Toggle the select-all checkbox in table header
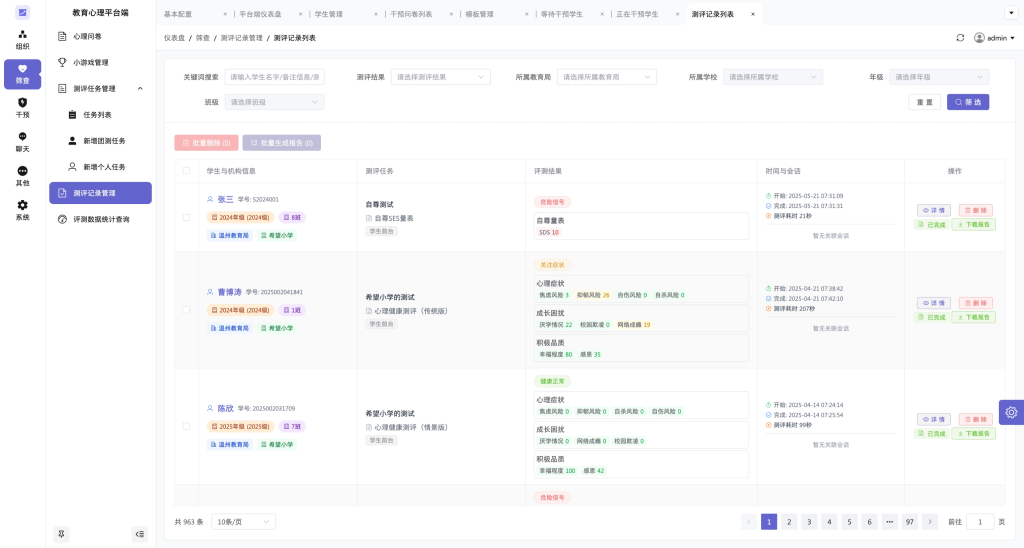This screenshot has height=548, width=1024. tap(186, 171)
